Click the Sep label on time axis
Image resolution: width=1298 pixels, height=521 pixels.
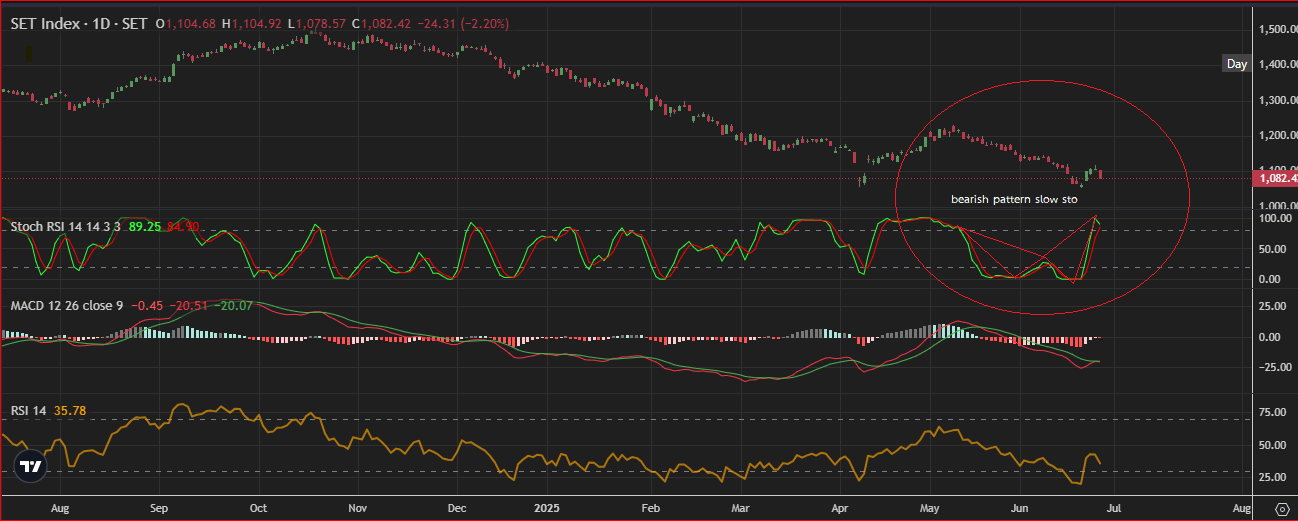pyautogui.click(x=158, y=508)
